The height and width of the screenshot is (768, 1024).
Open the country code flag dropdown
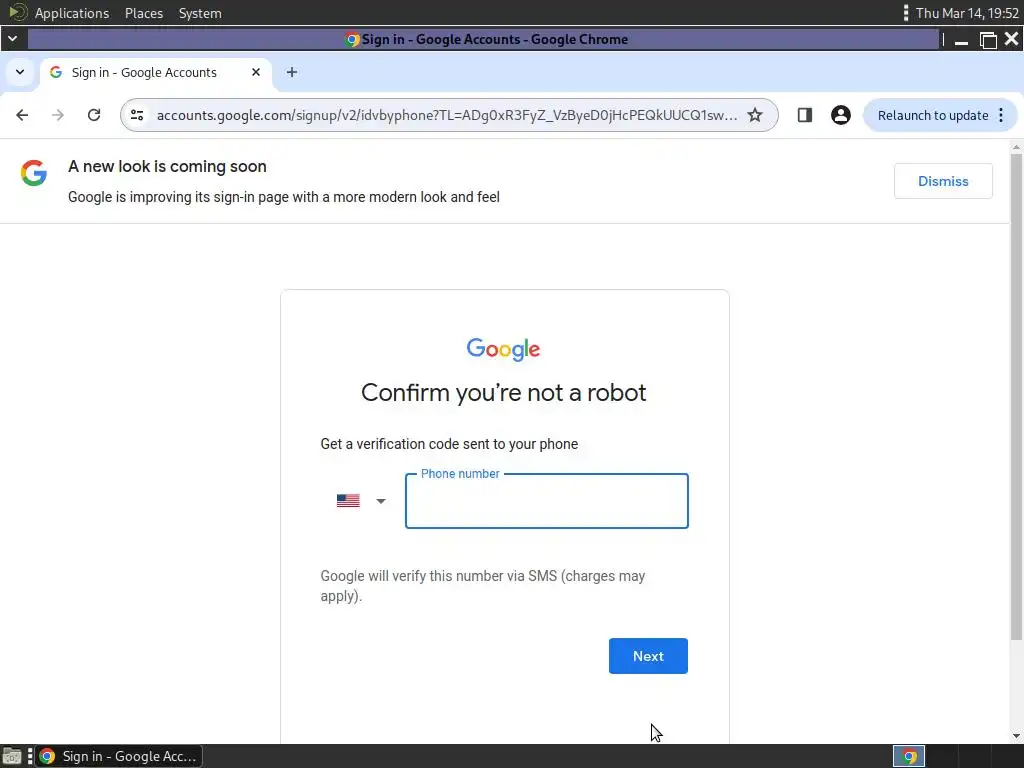coord(361,501)
